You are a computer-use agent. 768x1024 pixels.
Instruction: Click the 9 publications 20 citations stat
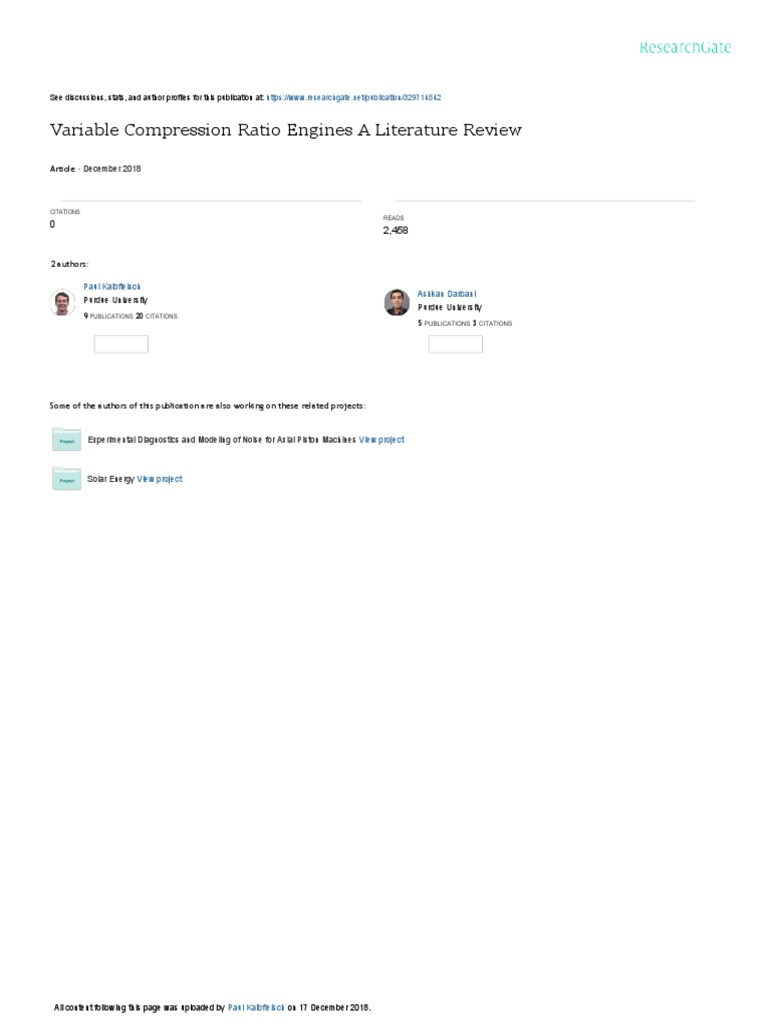131,316
